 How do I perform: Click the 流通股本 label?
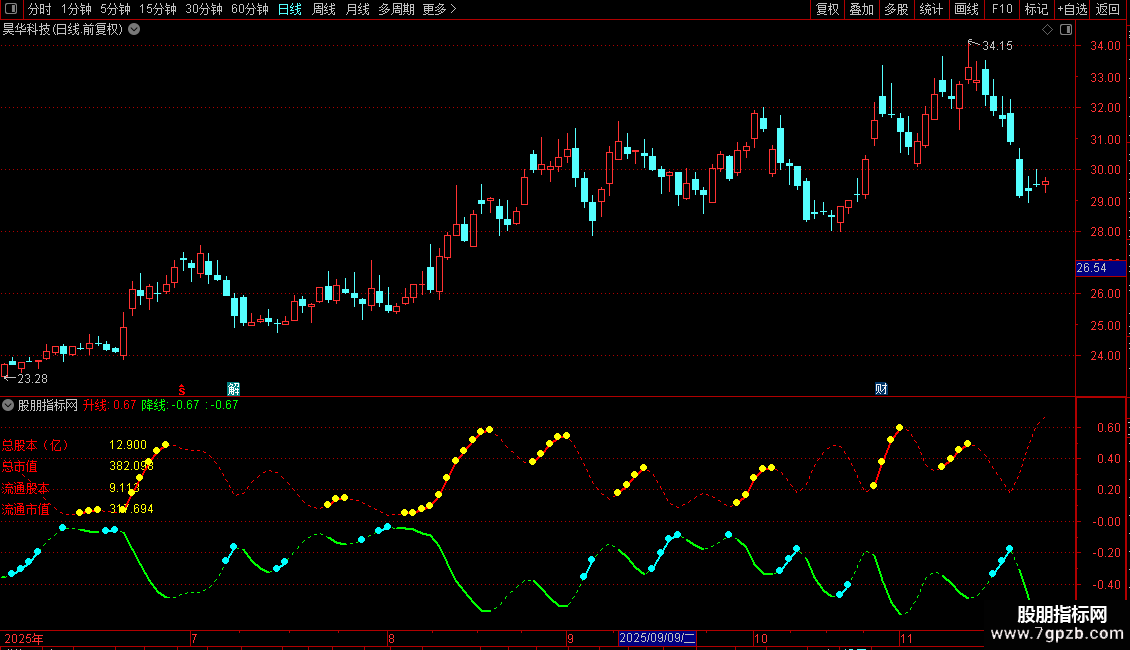(25, 488)
